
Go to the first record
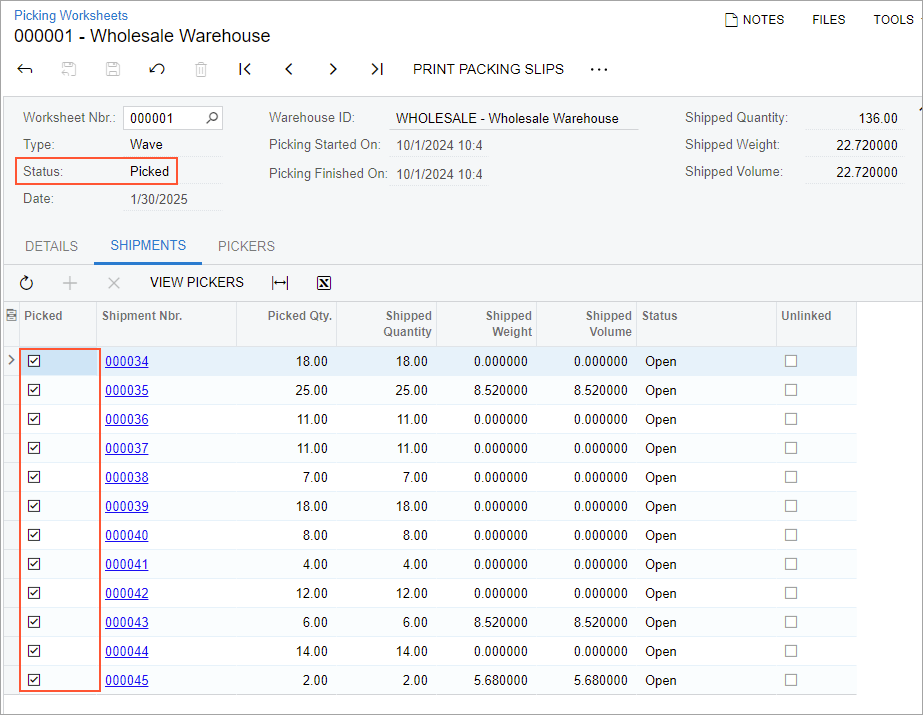pyautogui.click(x=245, y=69)
